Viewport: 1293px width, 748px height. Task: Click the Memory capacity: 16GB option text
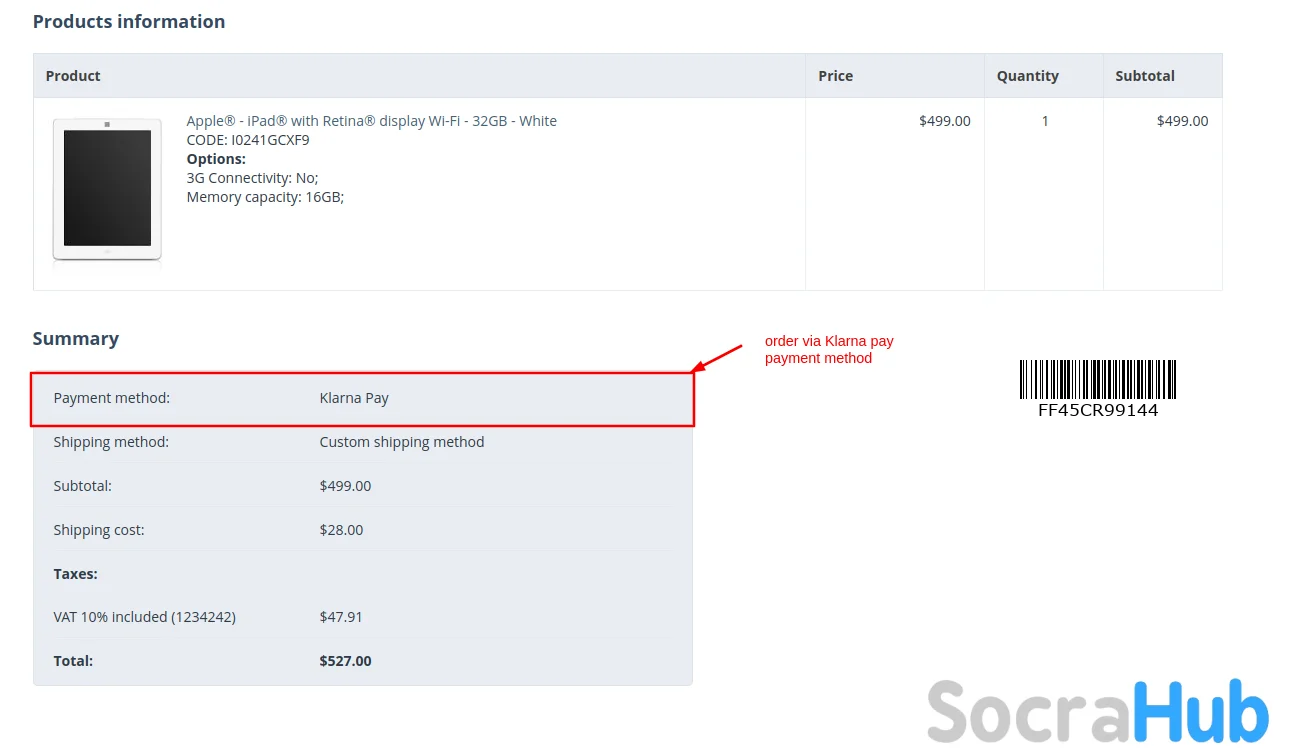click(x=265, y=197)
